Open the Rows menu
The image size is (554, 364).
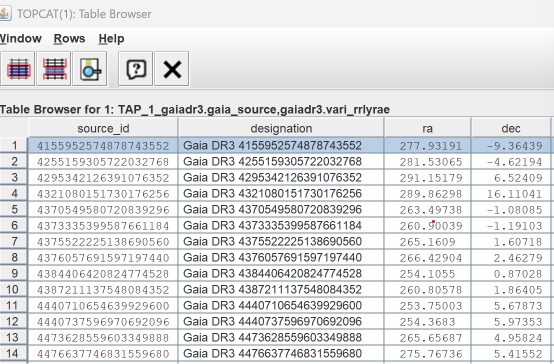click(69, 38)
